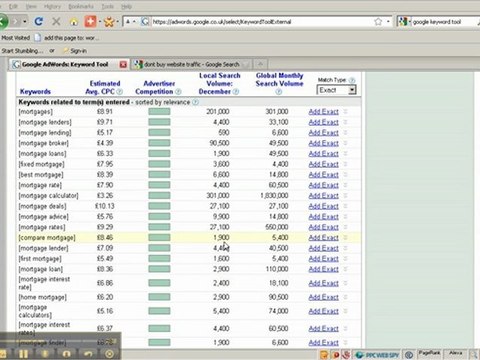Open the History menu
The height and width of the screenshot is (360, 480).
point(52,6)
